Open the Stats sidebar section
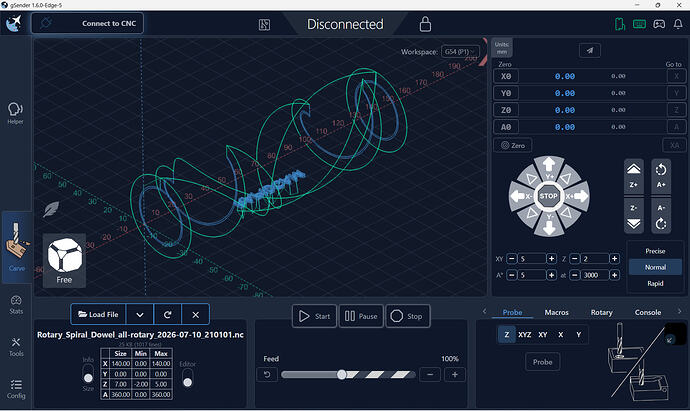Viewport: 690px width, 411px height. coord(16,305)
